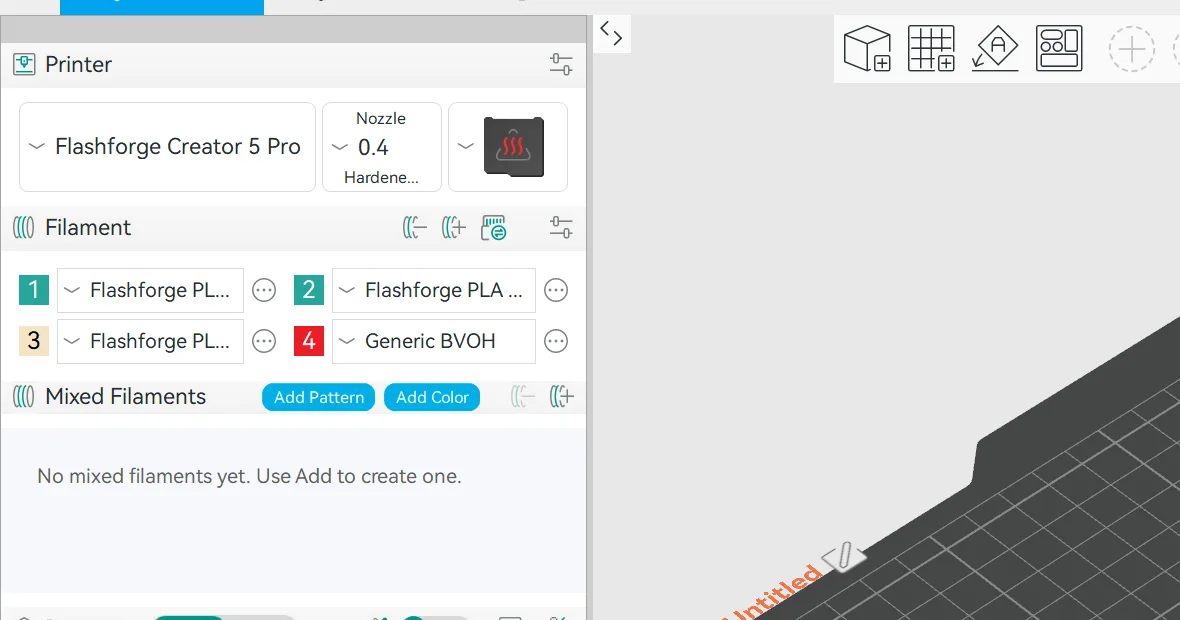This screenshot has width=1180, height=620.
Task: Synchronize the filament list with the green sync icon
Action: click(x=494, y=227)
